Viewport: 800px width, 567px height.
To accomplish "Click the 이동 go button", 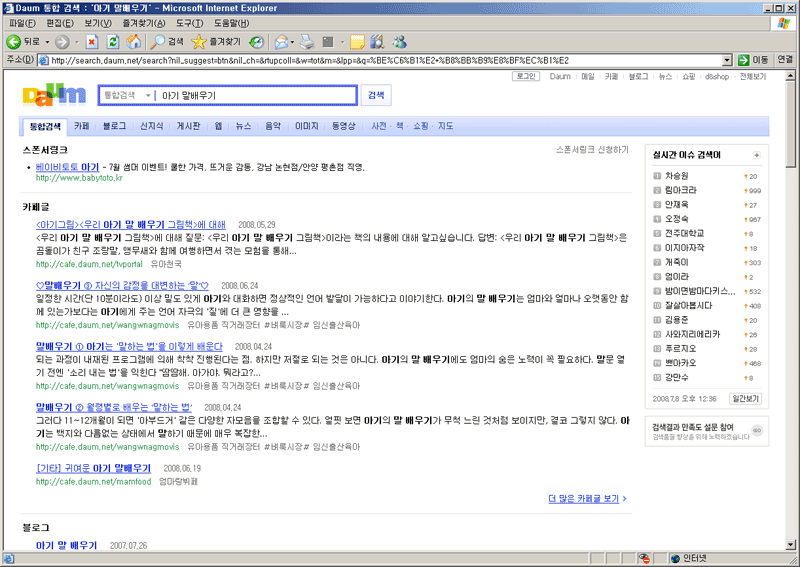I will 753,60.
